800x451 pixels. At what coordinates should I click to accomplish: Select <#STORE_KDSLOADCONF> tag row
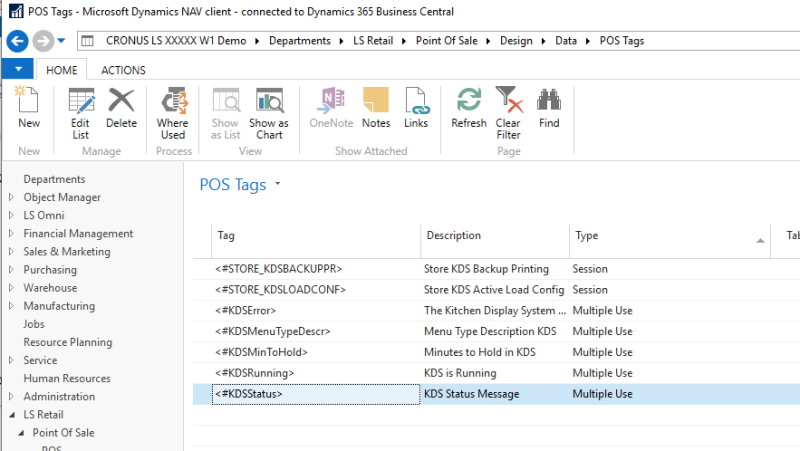coord(496,290)
